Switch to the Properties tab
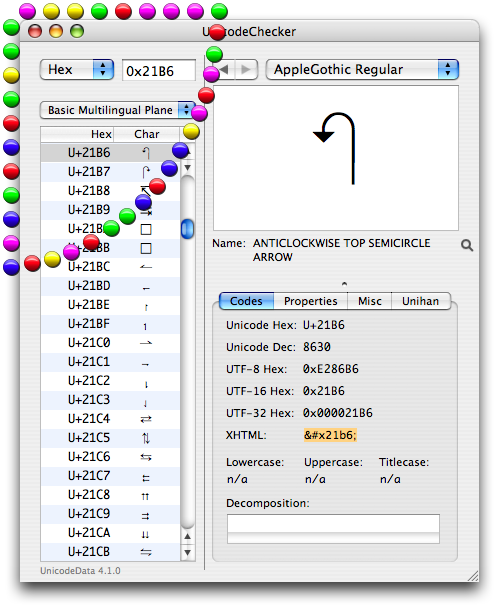Screen dimensions: 503x607 click(311, 301)
